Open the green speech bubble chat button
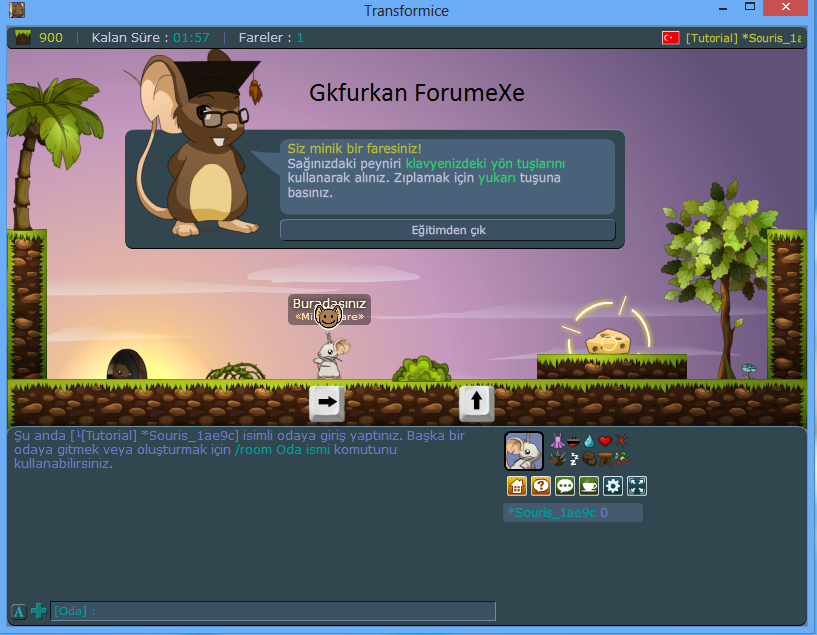The width and height of the screenshot is (817, 635). (x=565, y=486)
